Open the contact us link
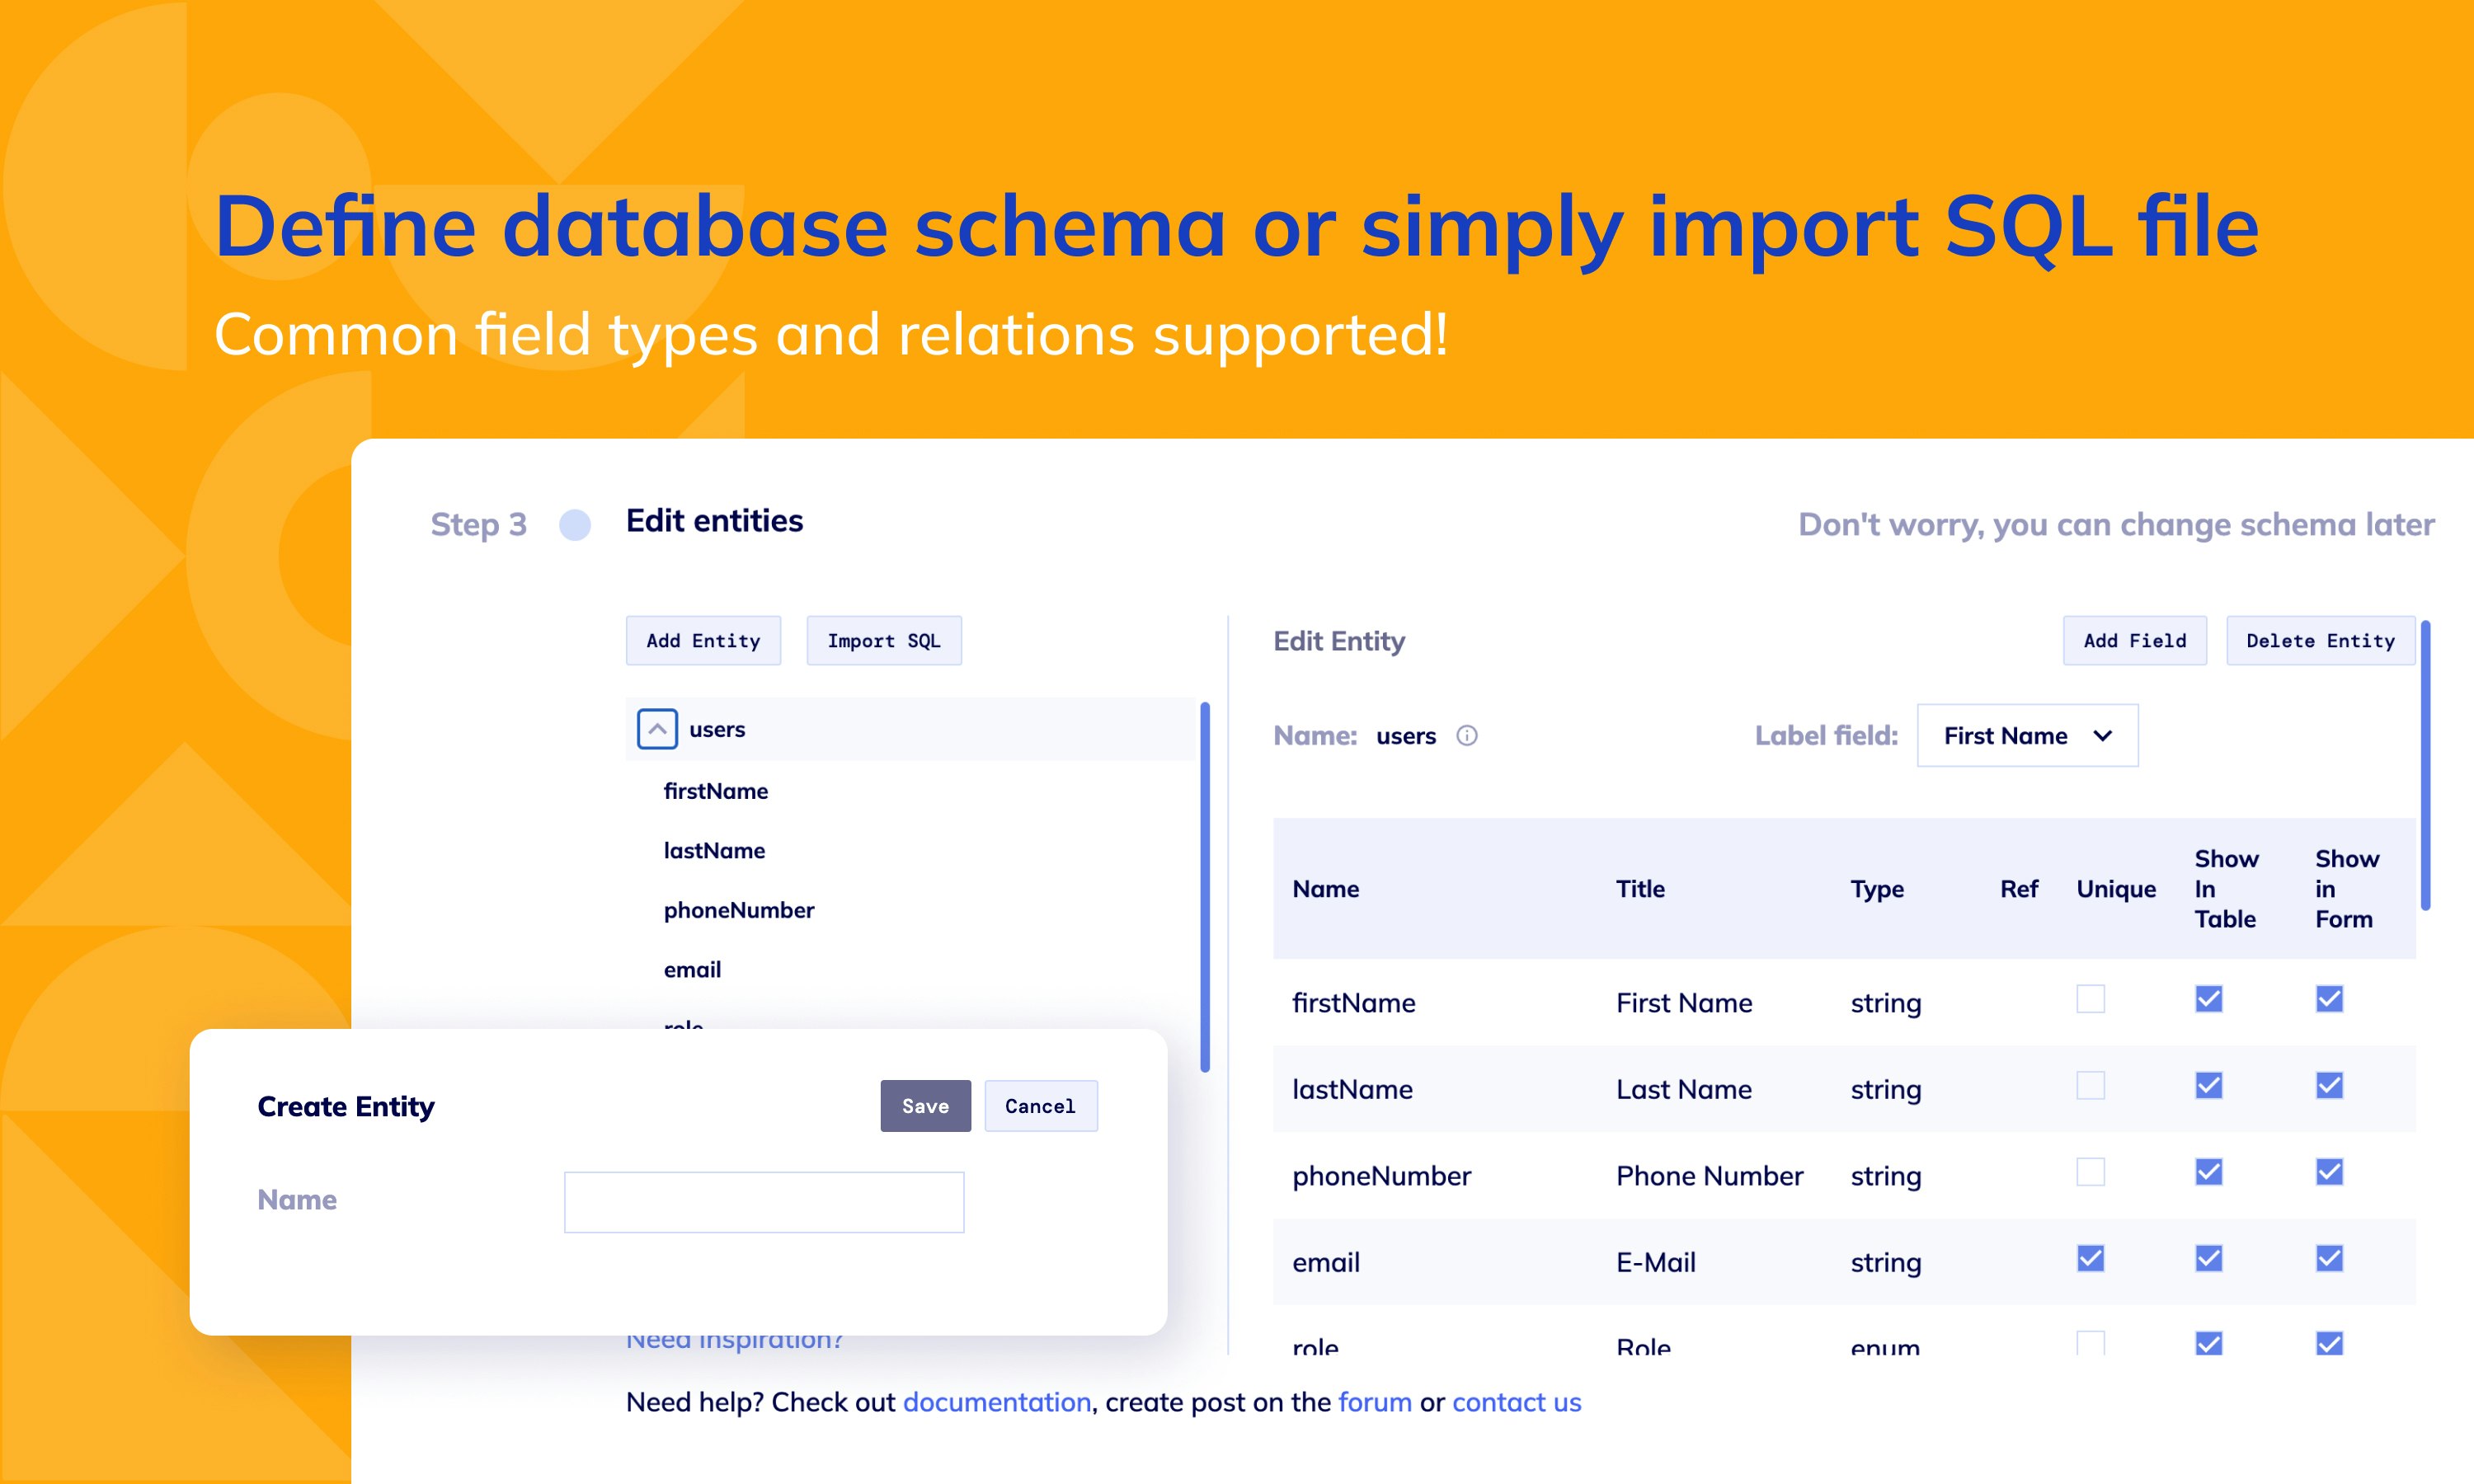The width and height of the screenshot is (2474, 1484). tap(1516, 1402)
